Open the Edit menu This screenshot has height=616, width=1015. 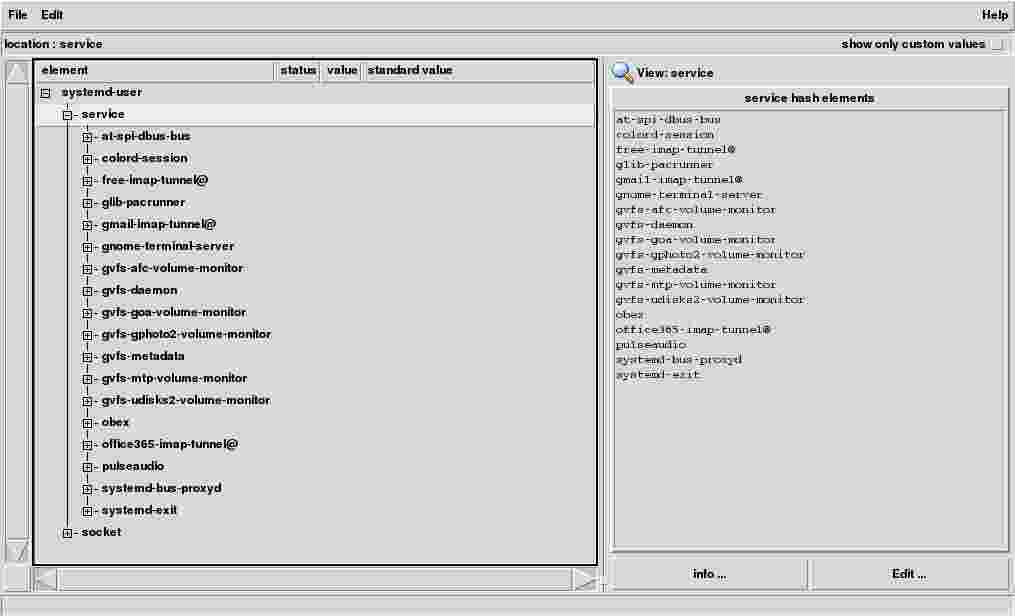(x=52, y=15)
